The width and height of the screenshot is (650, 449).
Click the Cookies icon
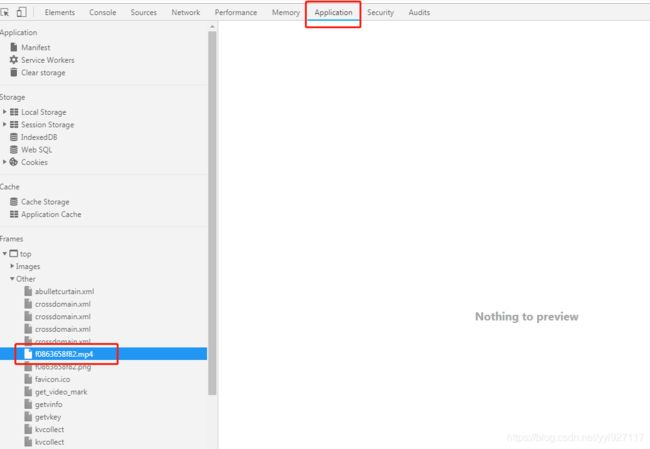(14, 162)
